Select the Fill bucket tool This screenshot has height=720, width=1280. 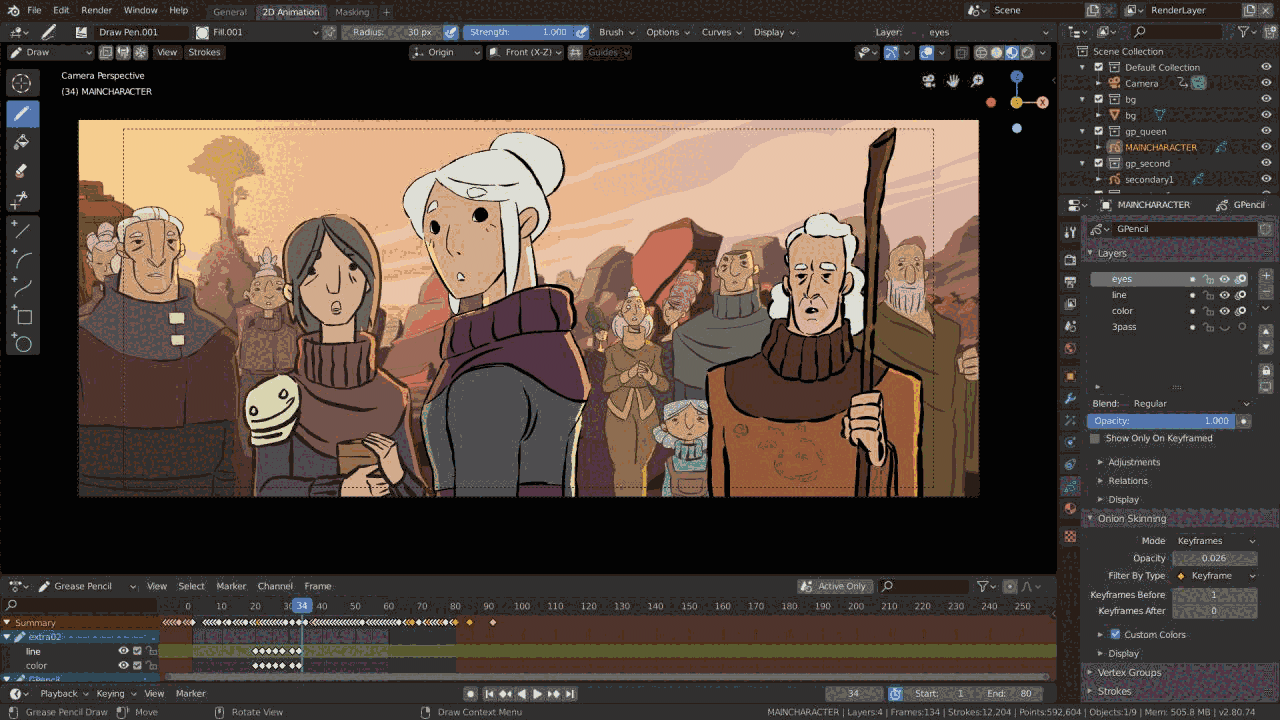click(x=22, y=143)
